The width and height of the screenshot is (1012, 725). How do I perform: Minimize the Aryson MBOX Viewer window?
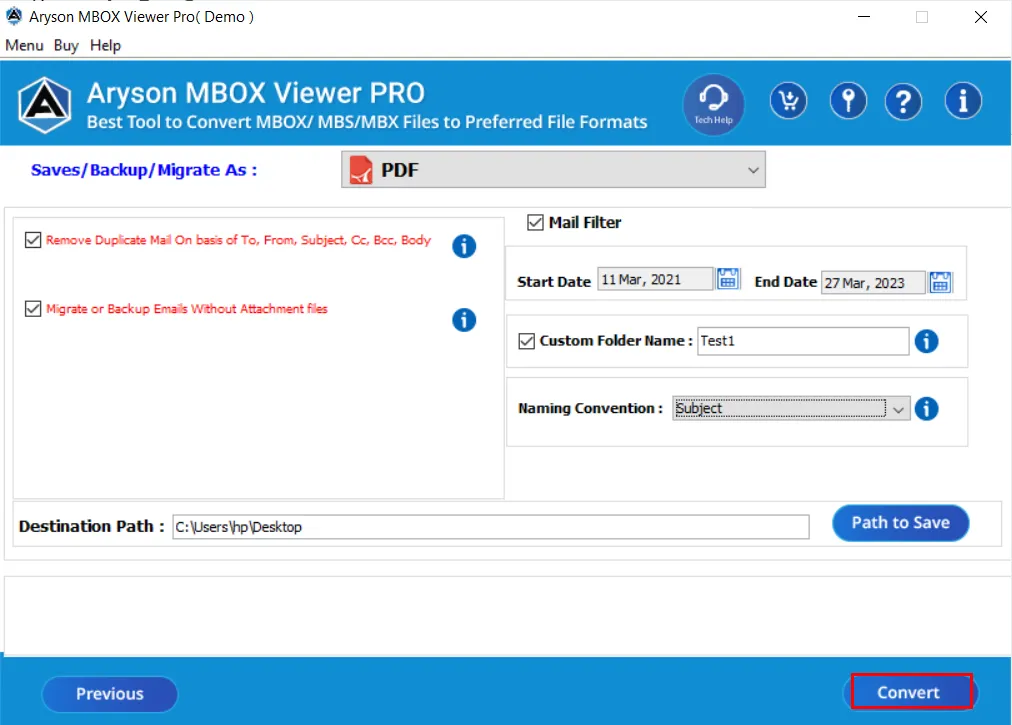coord(864,17)
